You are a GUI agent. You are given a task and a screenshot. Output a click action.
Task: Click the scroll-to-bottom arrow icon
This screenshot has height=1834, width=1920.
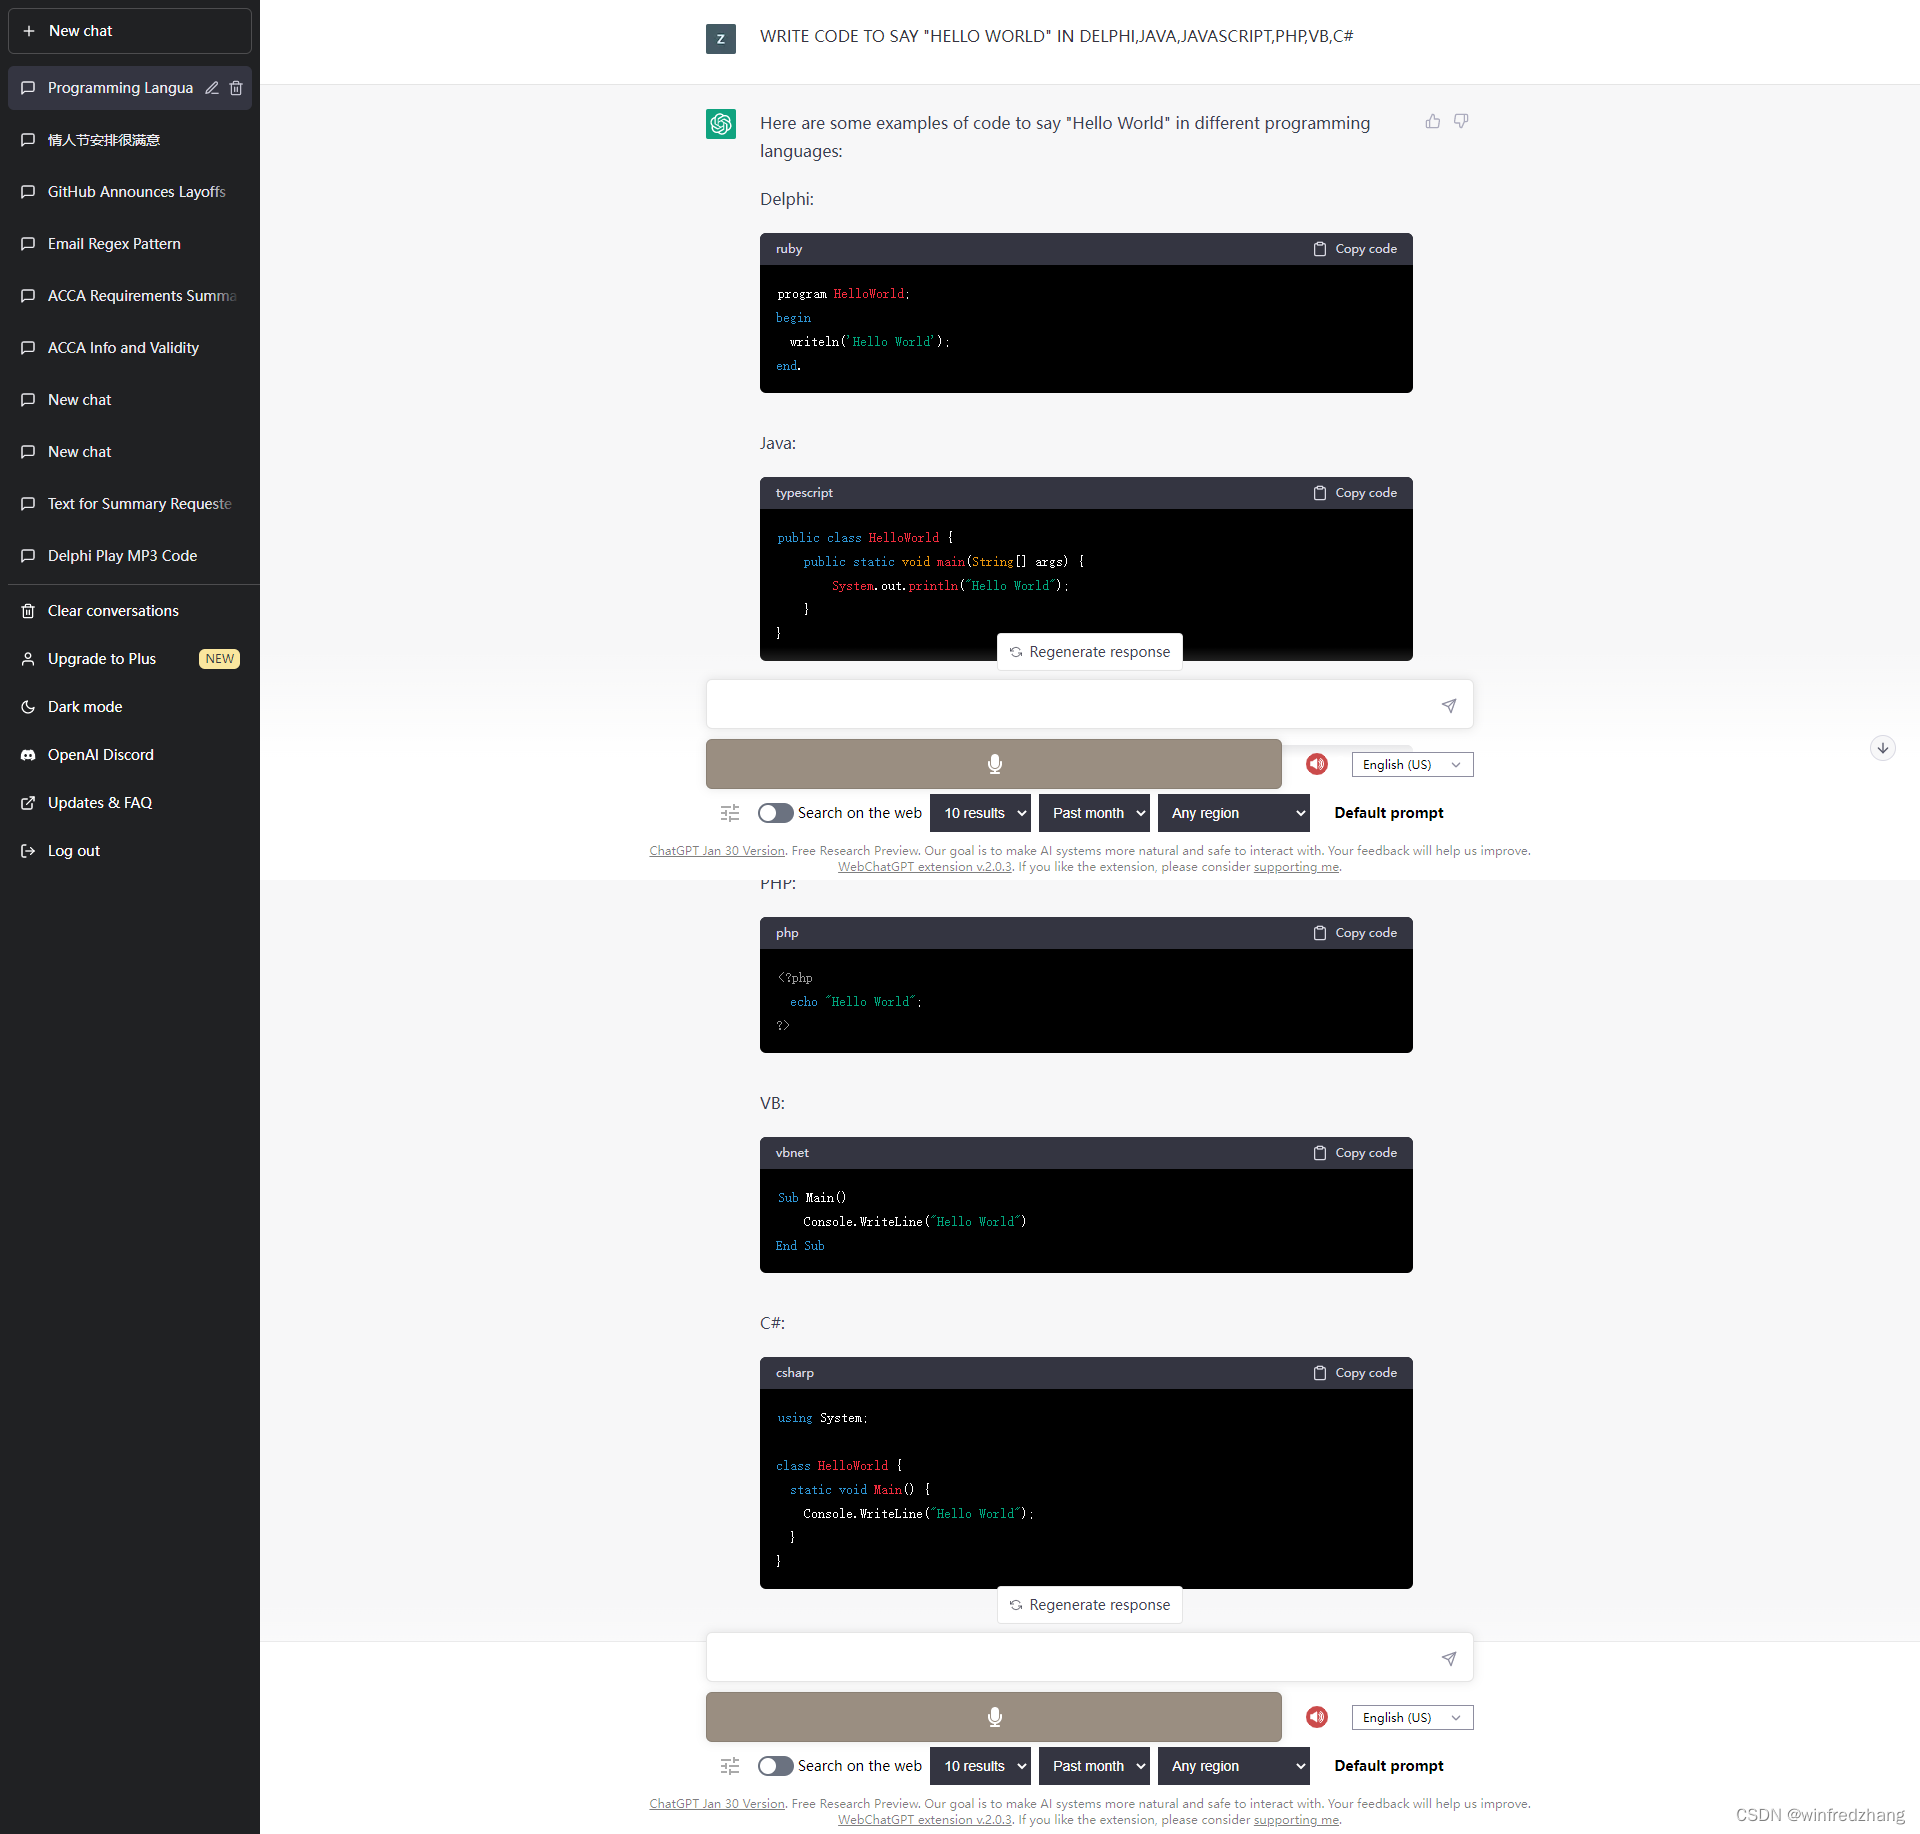pos(1882,748)
